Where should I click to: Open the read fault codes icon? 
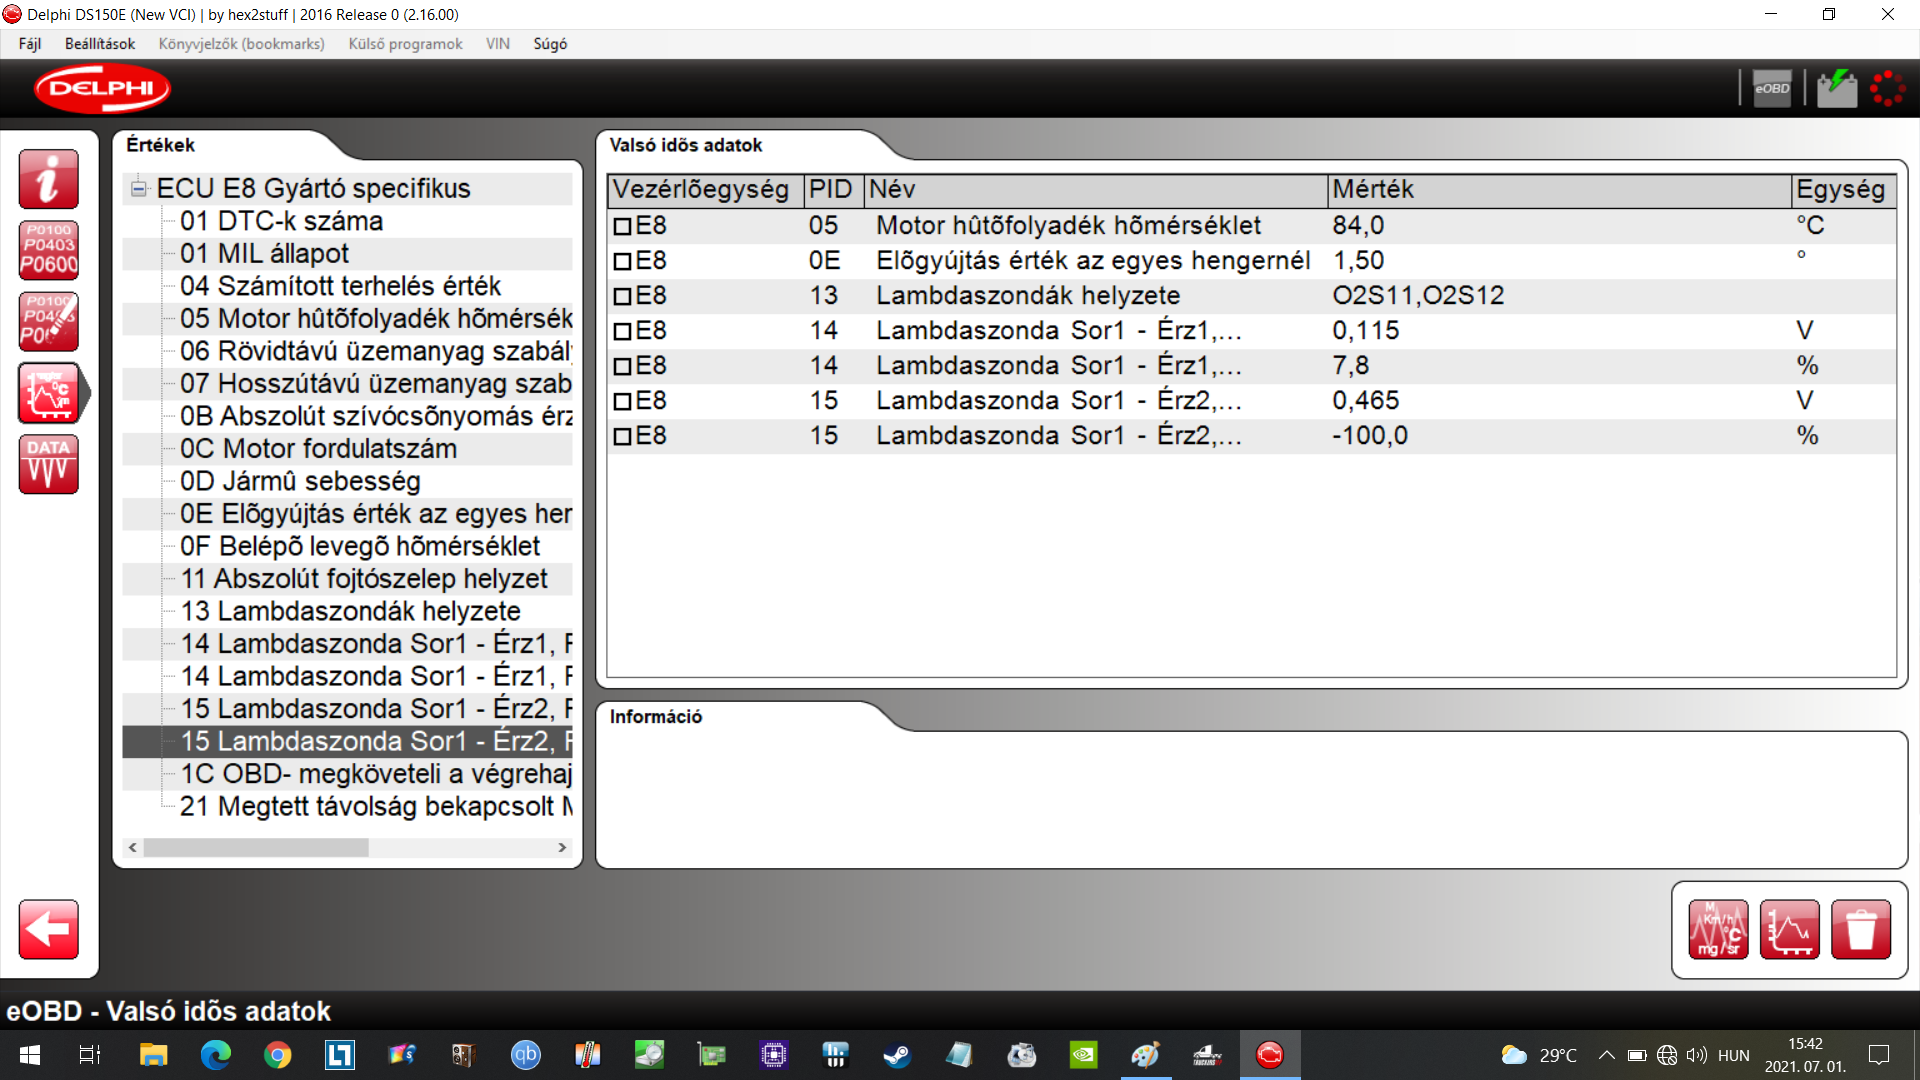coord(48,250)
